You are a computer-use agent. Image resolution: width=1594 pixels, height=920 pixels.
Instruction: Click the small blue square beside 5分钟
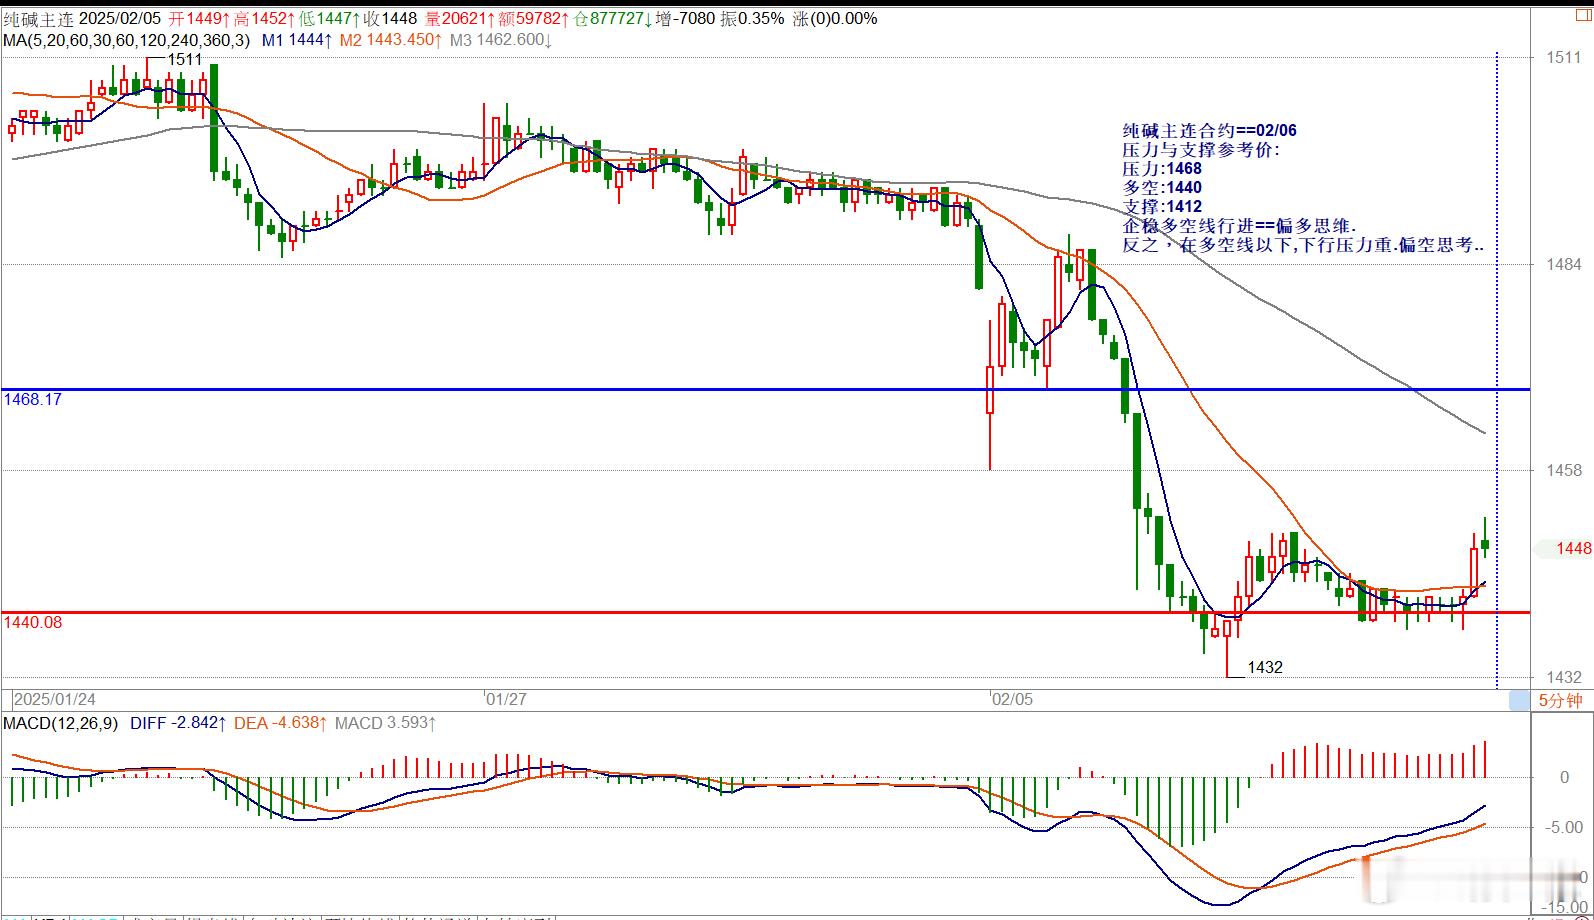point(1518,701)
